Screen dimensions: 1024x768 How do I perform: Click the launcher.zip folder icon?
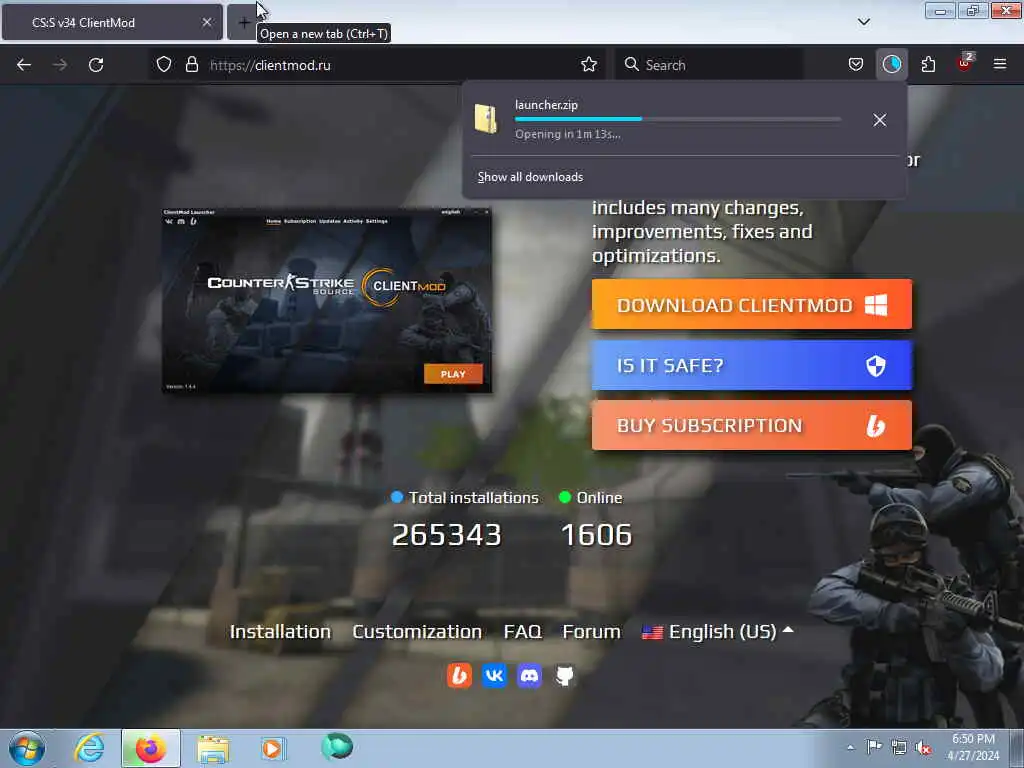[486, 119]
